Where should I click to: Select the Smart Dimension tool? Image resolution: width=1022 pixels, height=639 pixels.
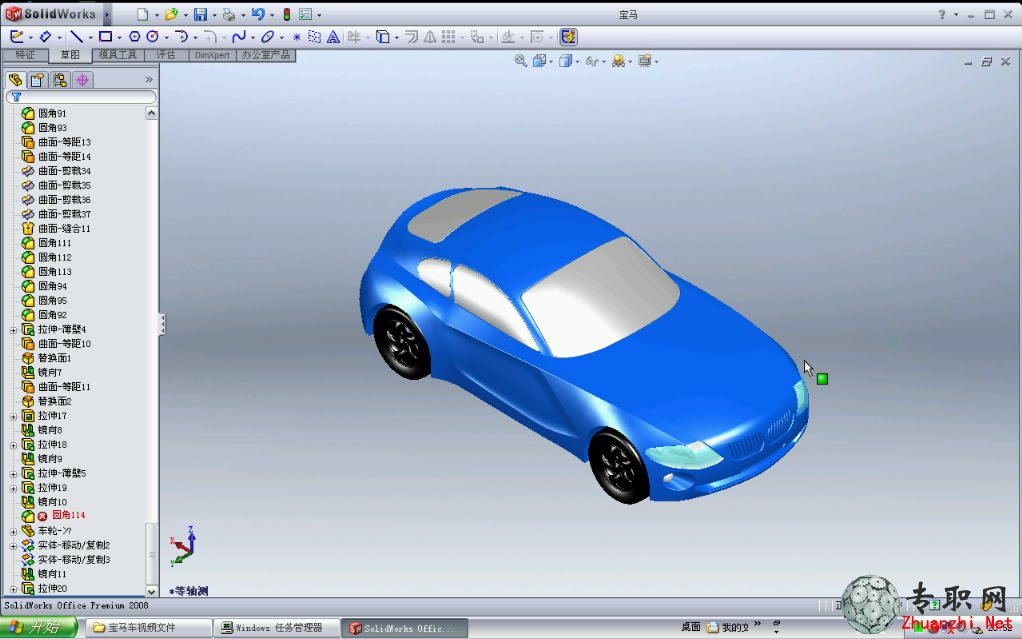click(45, 37)
